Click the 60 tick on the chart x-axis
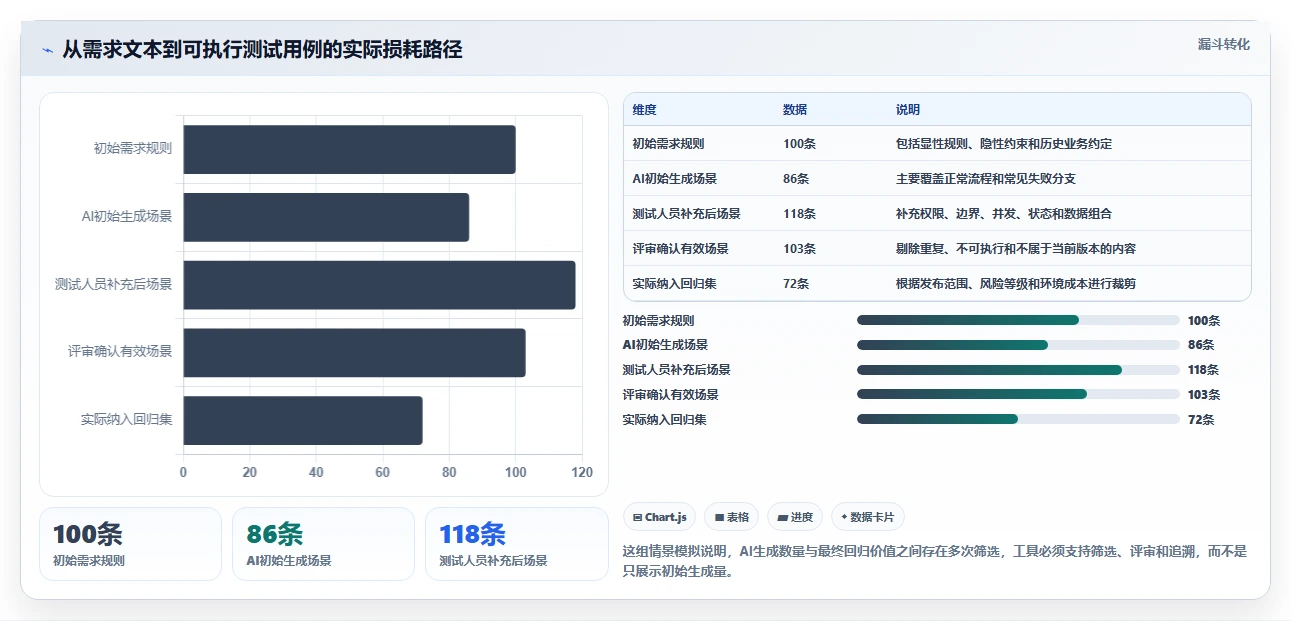 pos(383,473)
